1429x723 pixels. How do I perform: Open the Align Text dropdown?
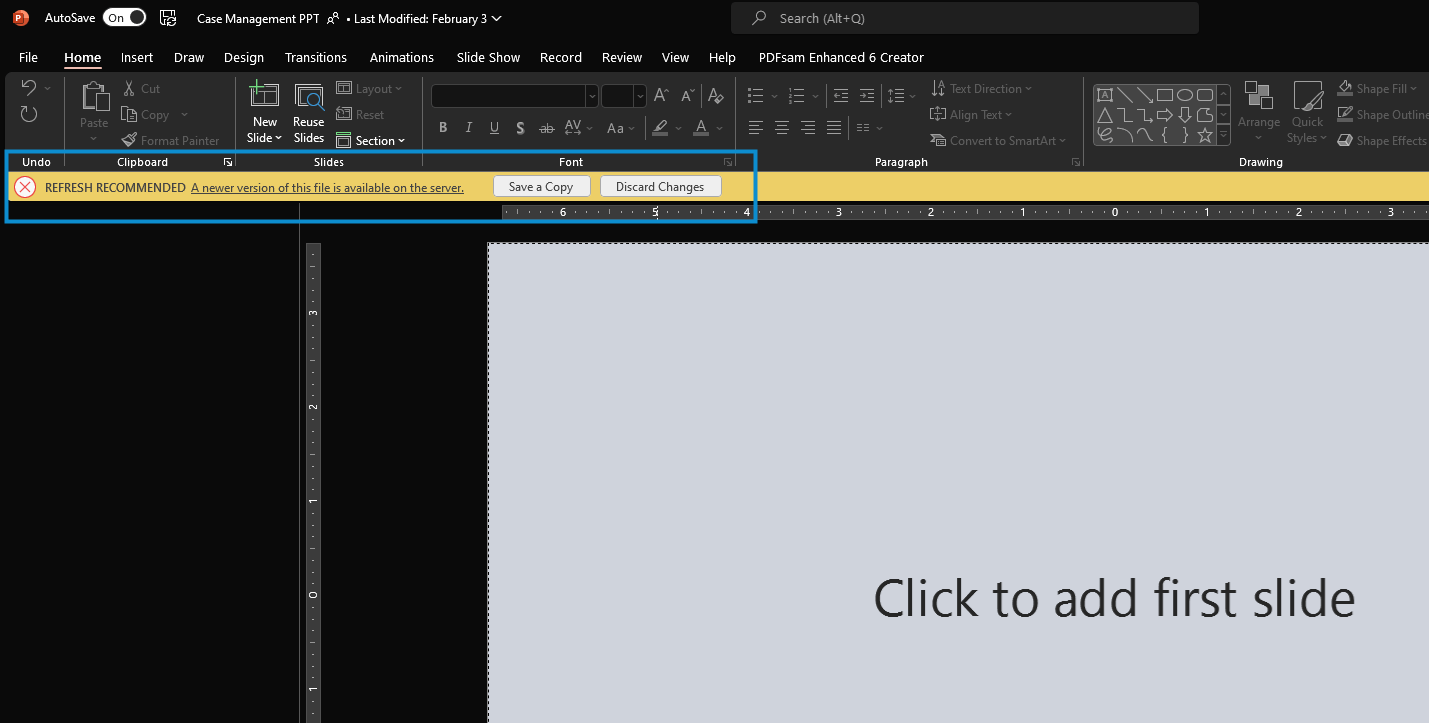click(x=971, y=115)
